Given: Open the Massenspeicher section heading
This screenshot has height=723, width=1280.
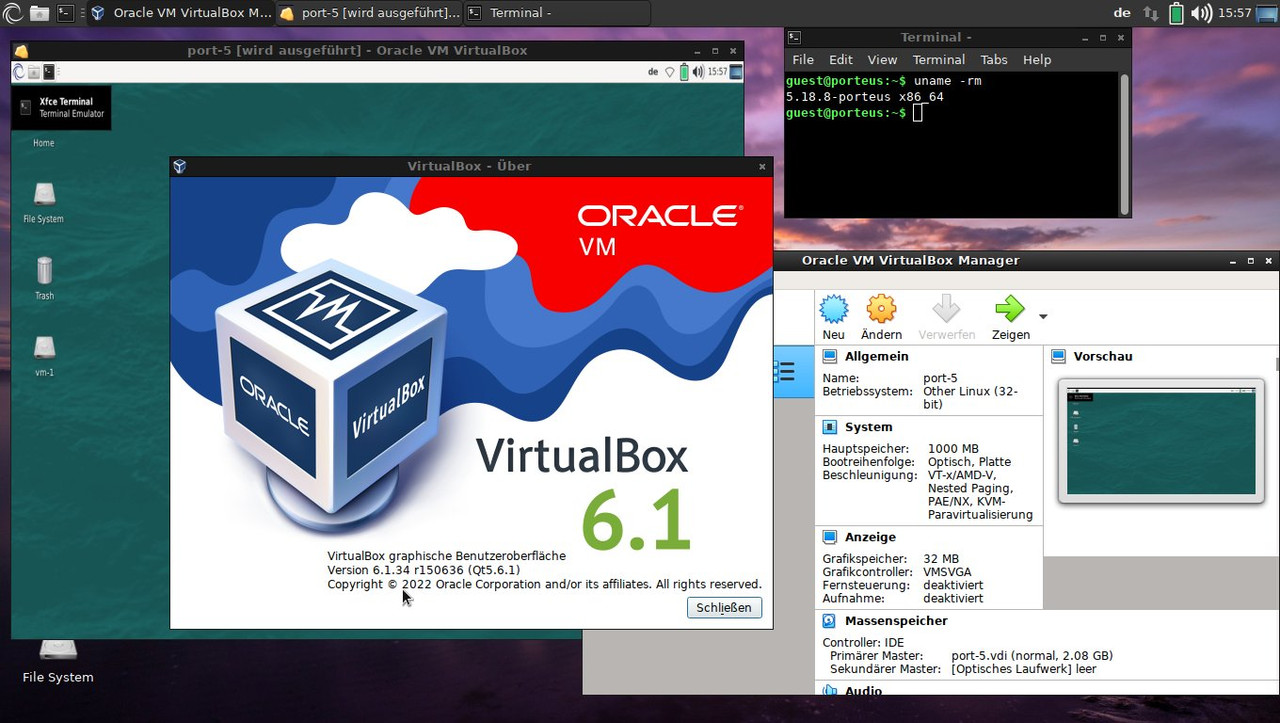Looking at the screenshot, I should tap(896, 621).
